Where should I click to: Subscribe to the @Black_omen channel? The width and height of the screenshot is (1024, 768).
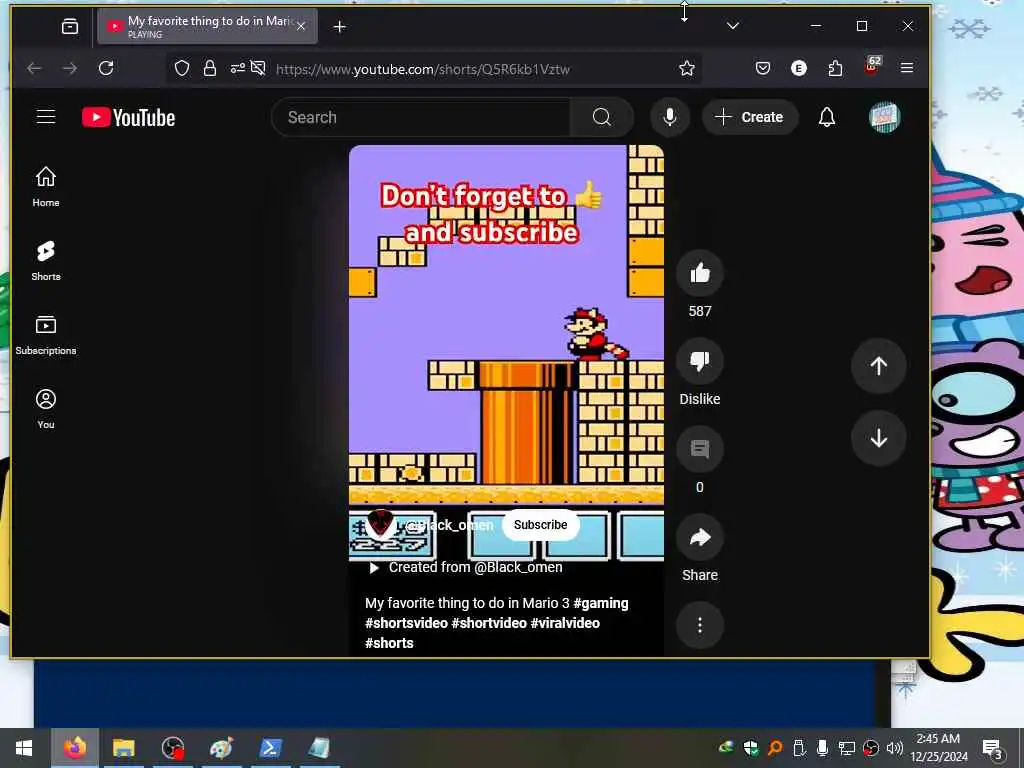coord(540,525)
